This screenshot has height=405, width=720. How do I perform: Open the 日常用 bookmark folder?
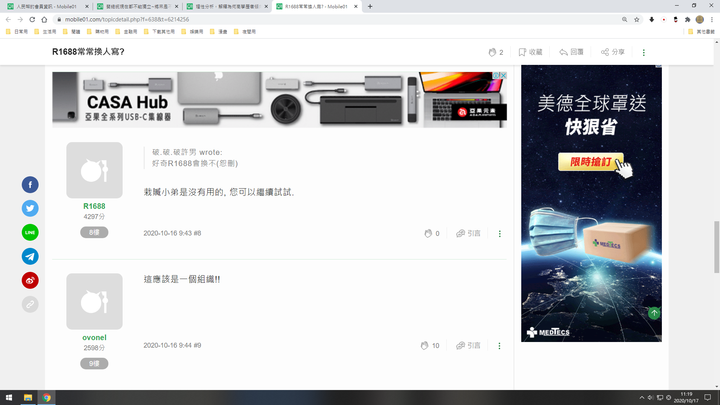(x=17, y=32)
